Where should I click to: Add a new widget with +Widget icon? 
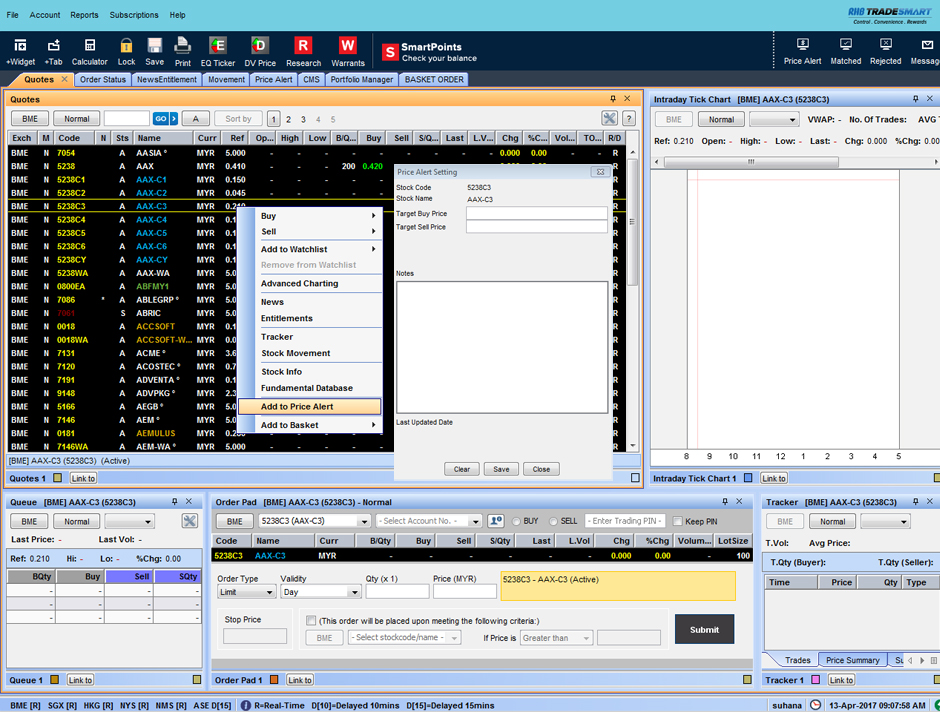pos(20,52)
